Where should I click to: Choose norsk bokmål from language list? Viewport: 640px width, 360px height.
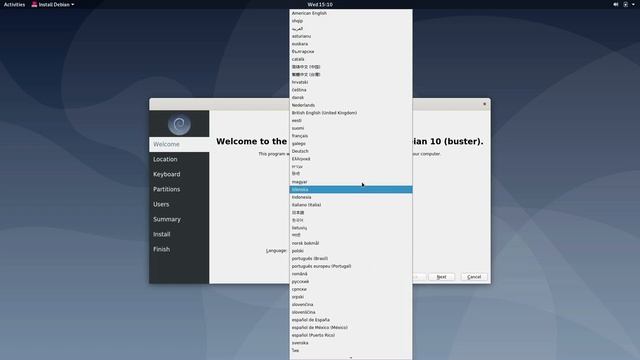351,243
